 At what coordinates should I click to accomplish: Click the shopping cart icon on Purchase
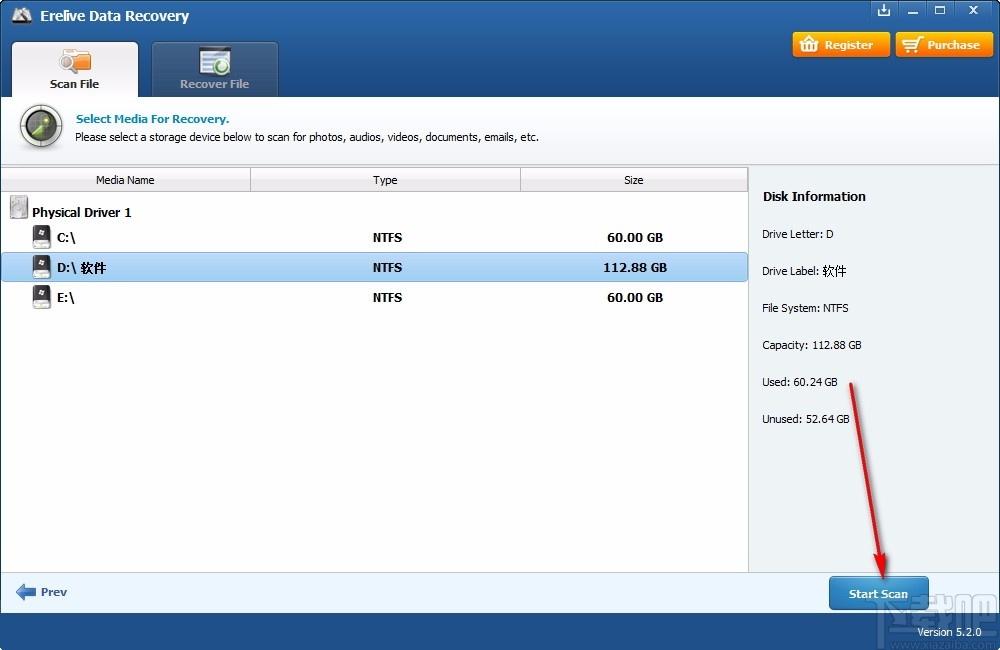[x=913, y=45]
